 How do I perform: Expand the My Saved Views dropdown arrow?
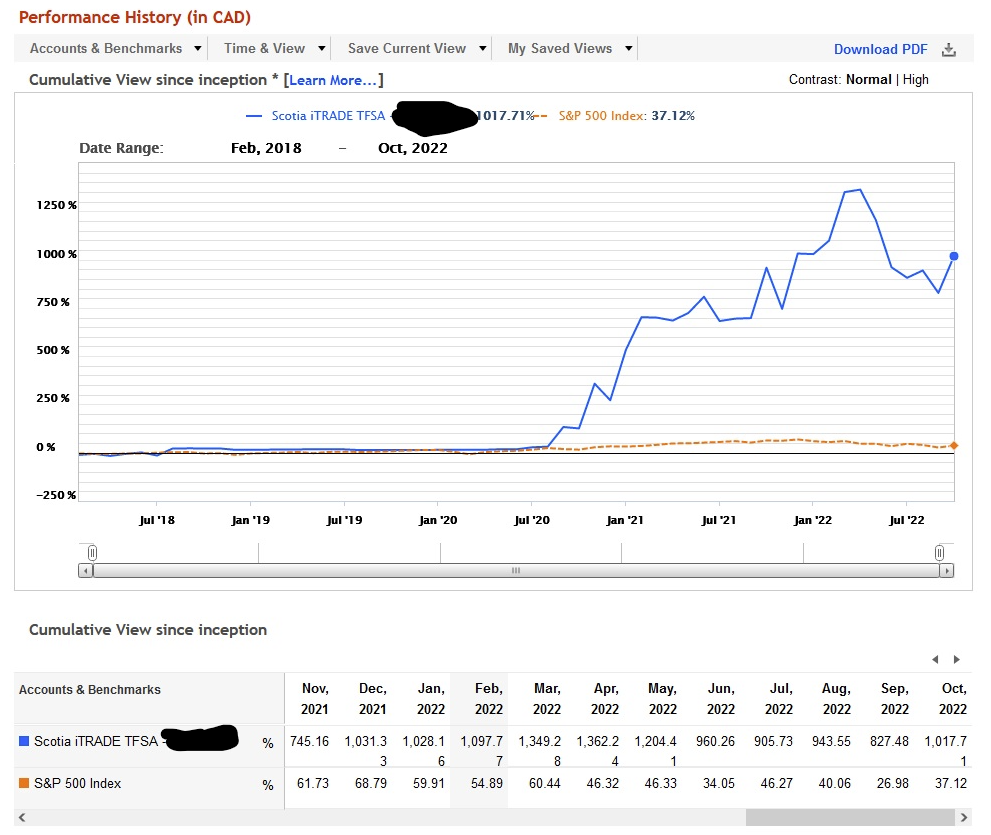pyautogui.click(x=628, y=49)
